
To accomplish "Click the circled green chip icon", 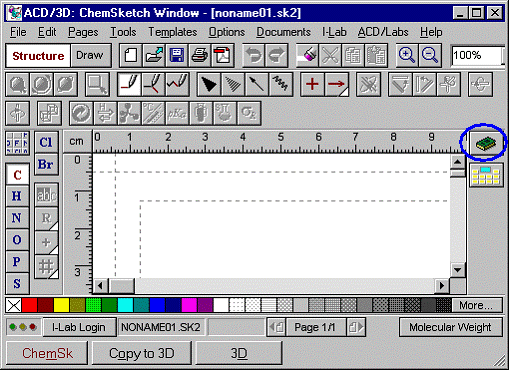I will pyautogui.click(x=485, y=144).
